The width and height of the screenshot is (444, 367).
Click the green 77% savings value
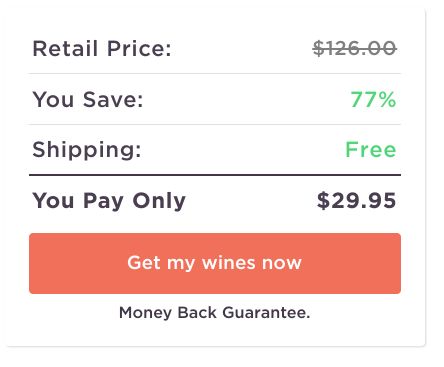point(373,99)
